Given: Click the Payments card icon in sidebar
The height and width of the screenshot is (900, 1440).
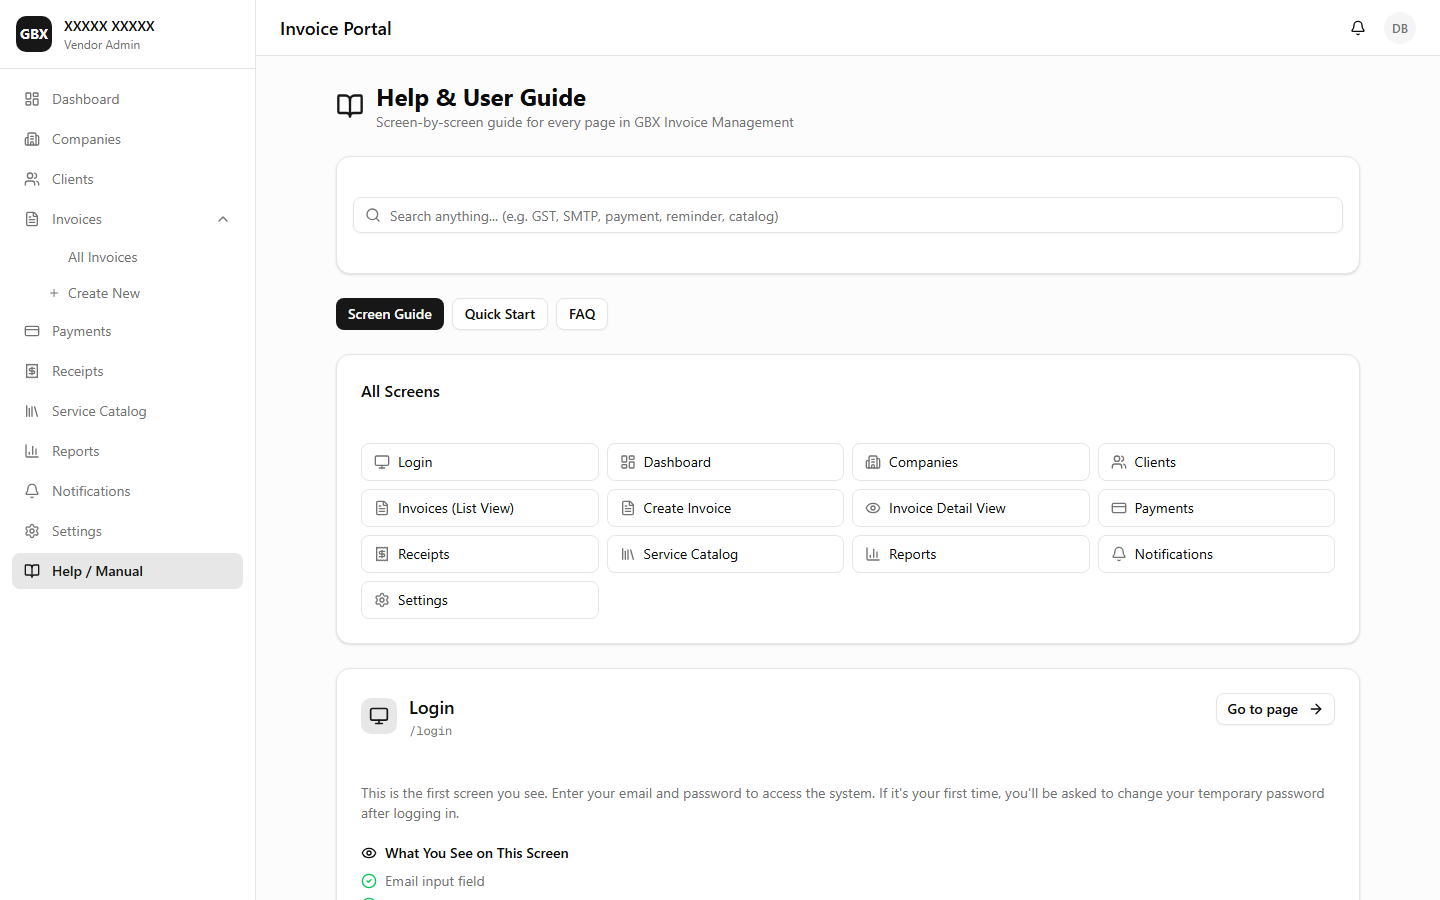Looking at the screenshot, I should [32, 331].
